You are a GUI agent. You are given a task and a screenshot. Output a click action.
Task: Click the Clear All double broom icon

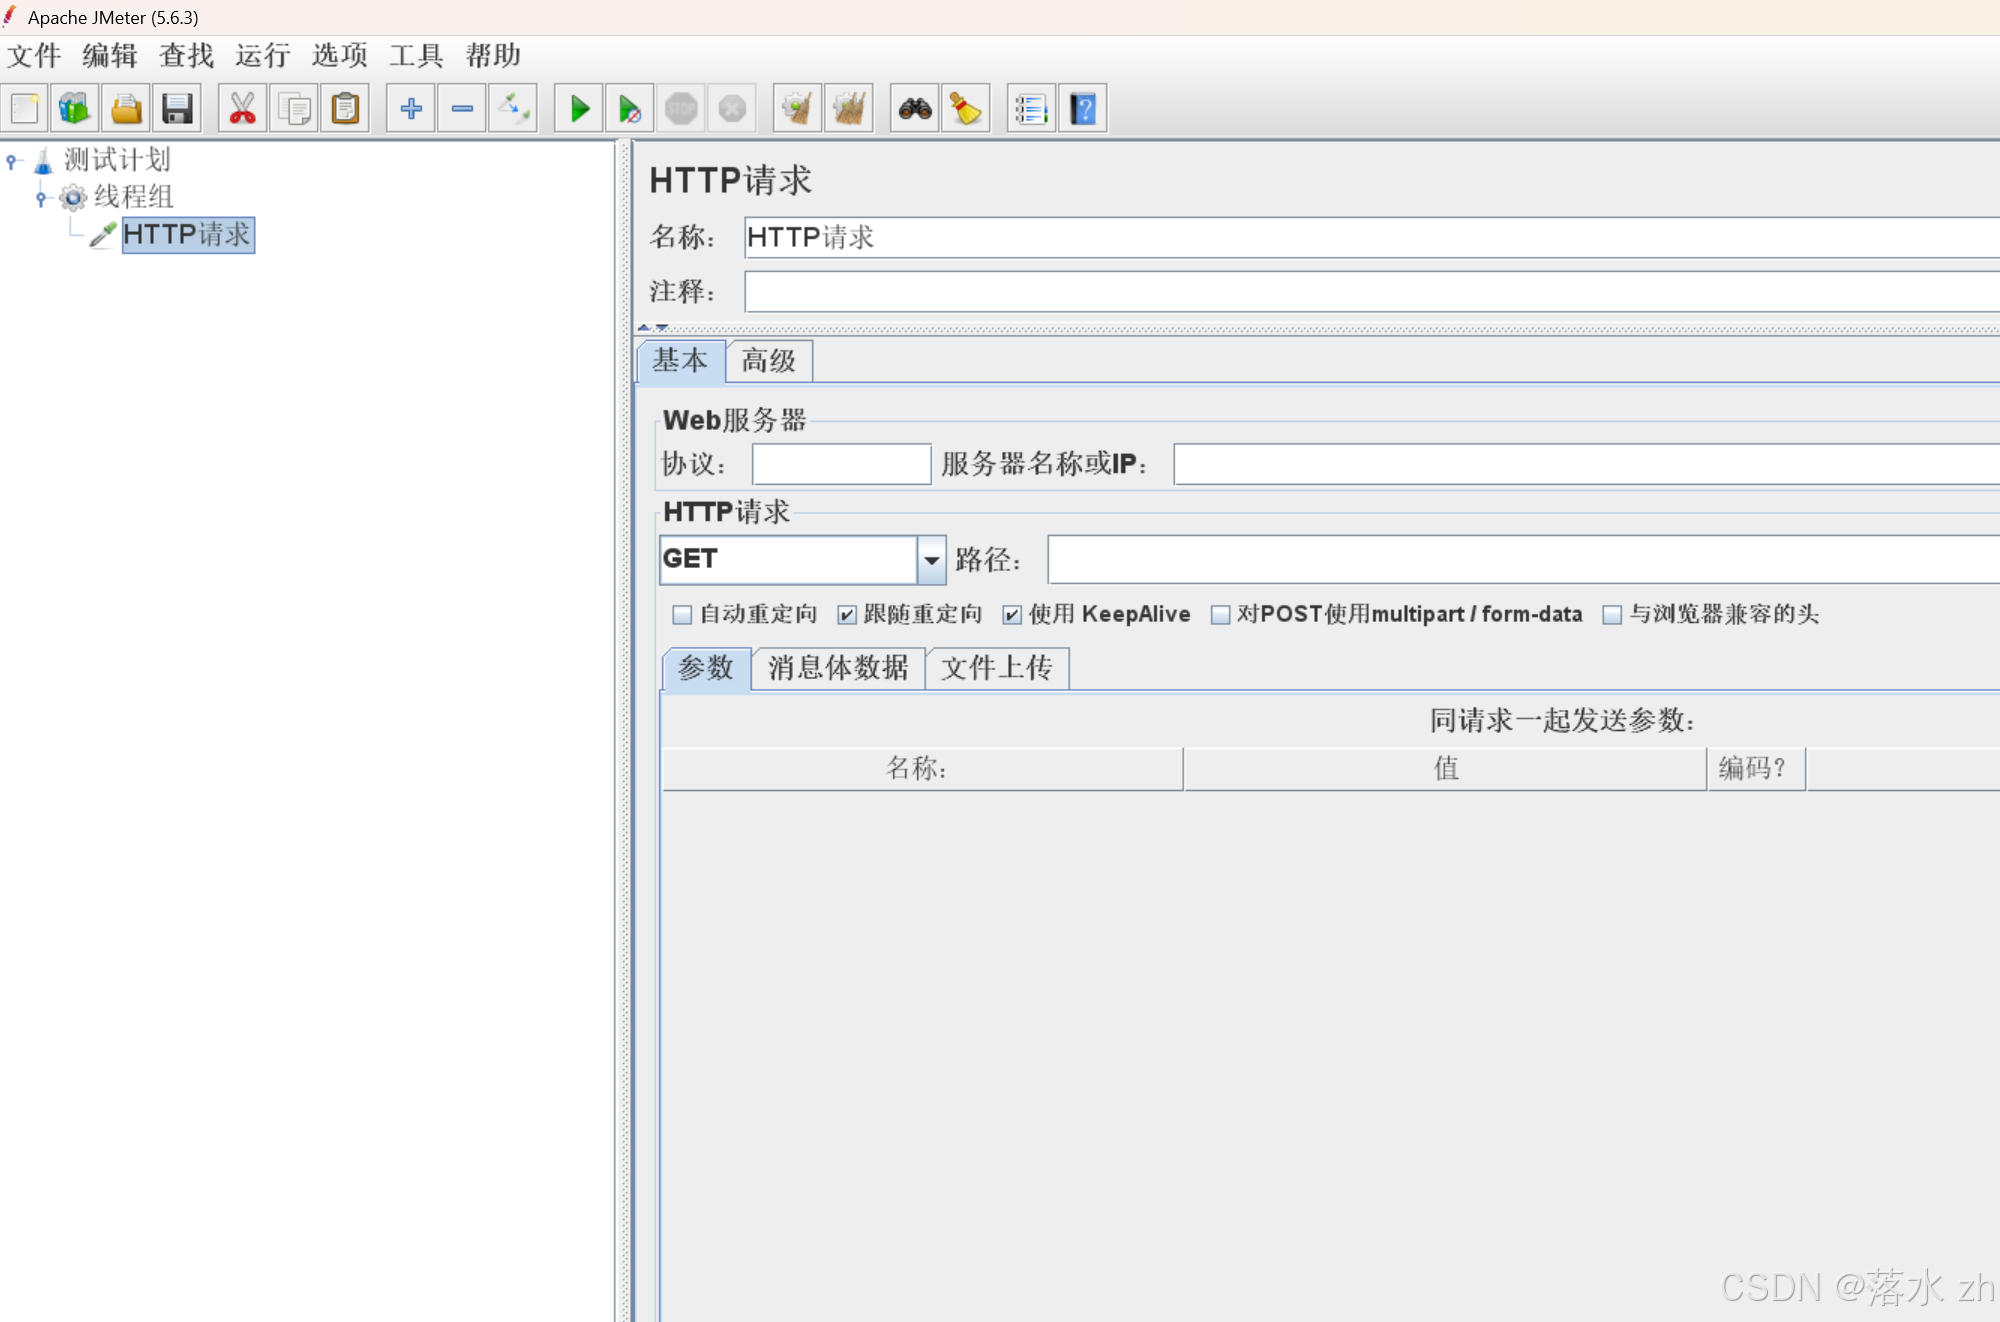[849, 108]
